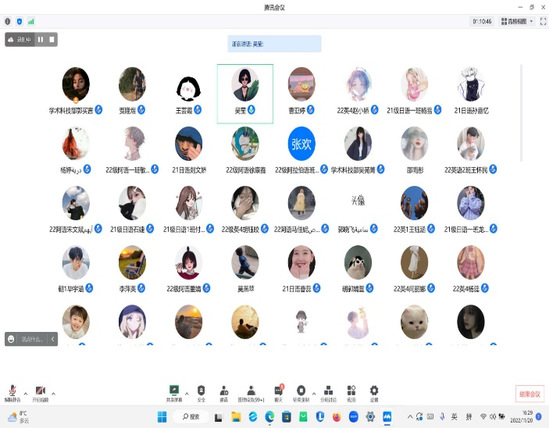Expand microphone options arrow

pos(26,394)
